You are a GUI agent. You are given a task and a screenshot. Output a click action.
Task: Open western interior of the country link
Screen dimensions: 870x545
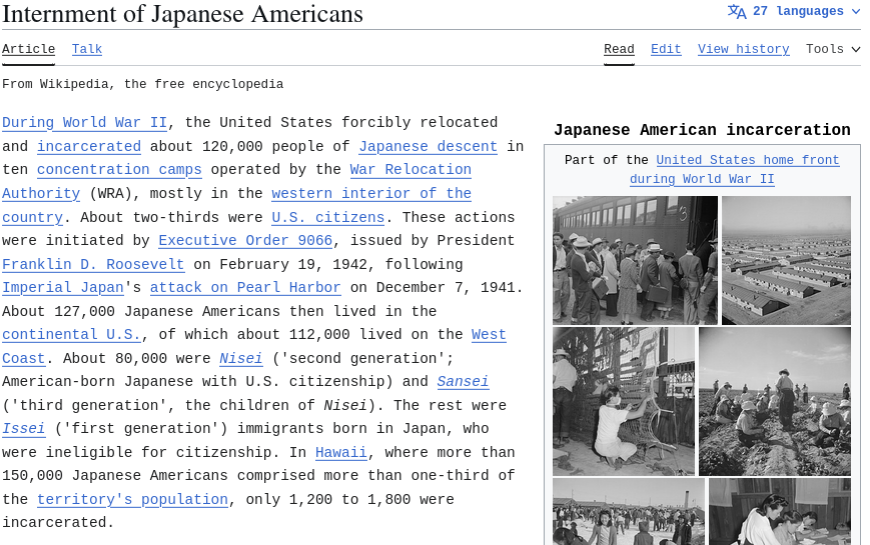click(371, 193)
